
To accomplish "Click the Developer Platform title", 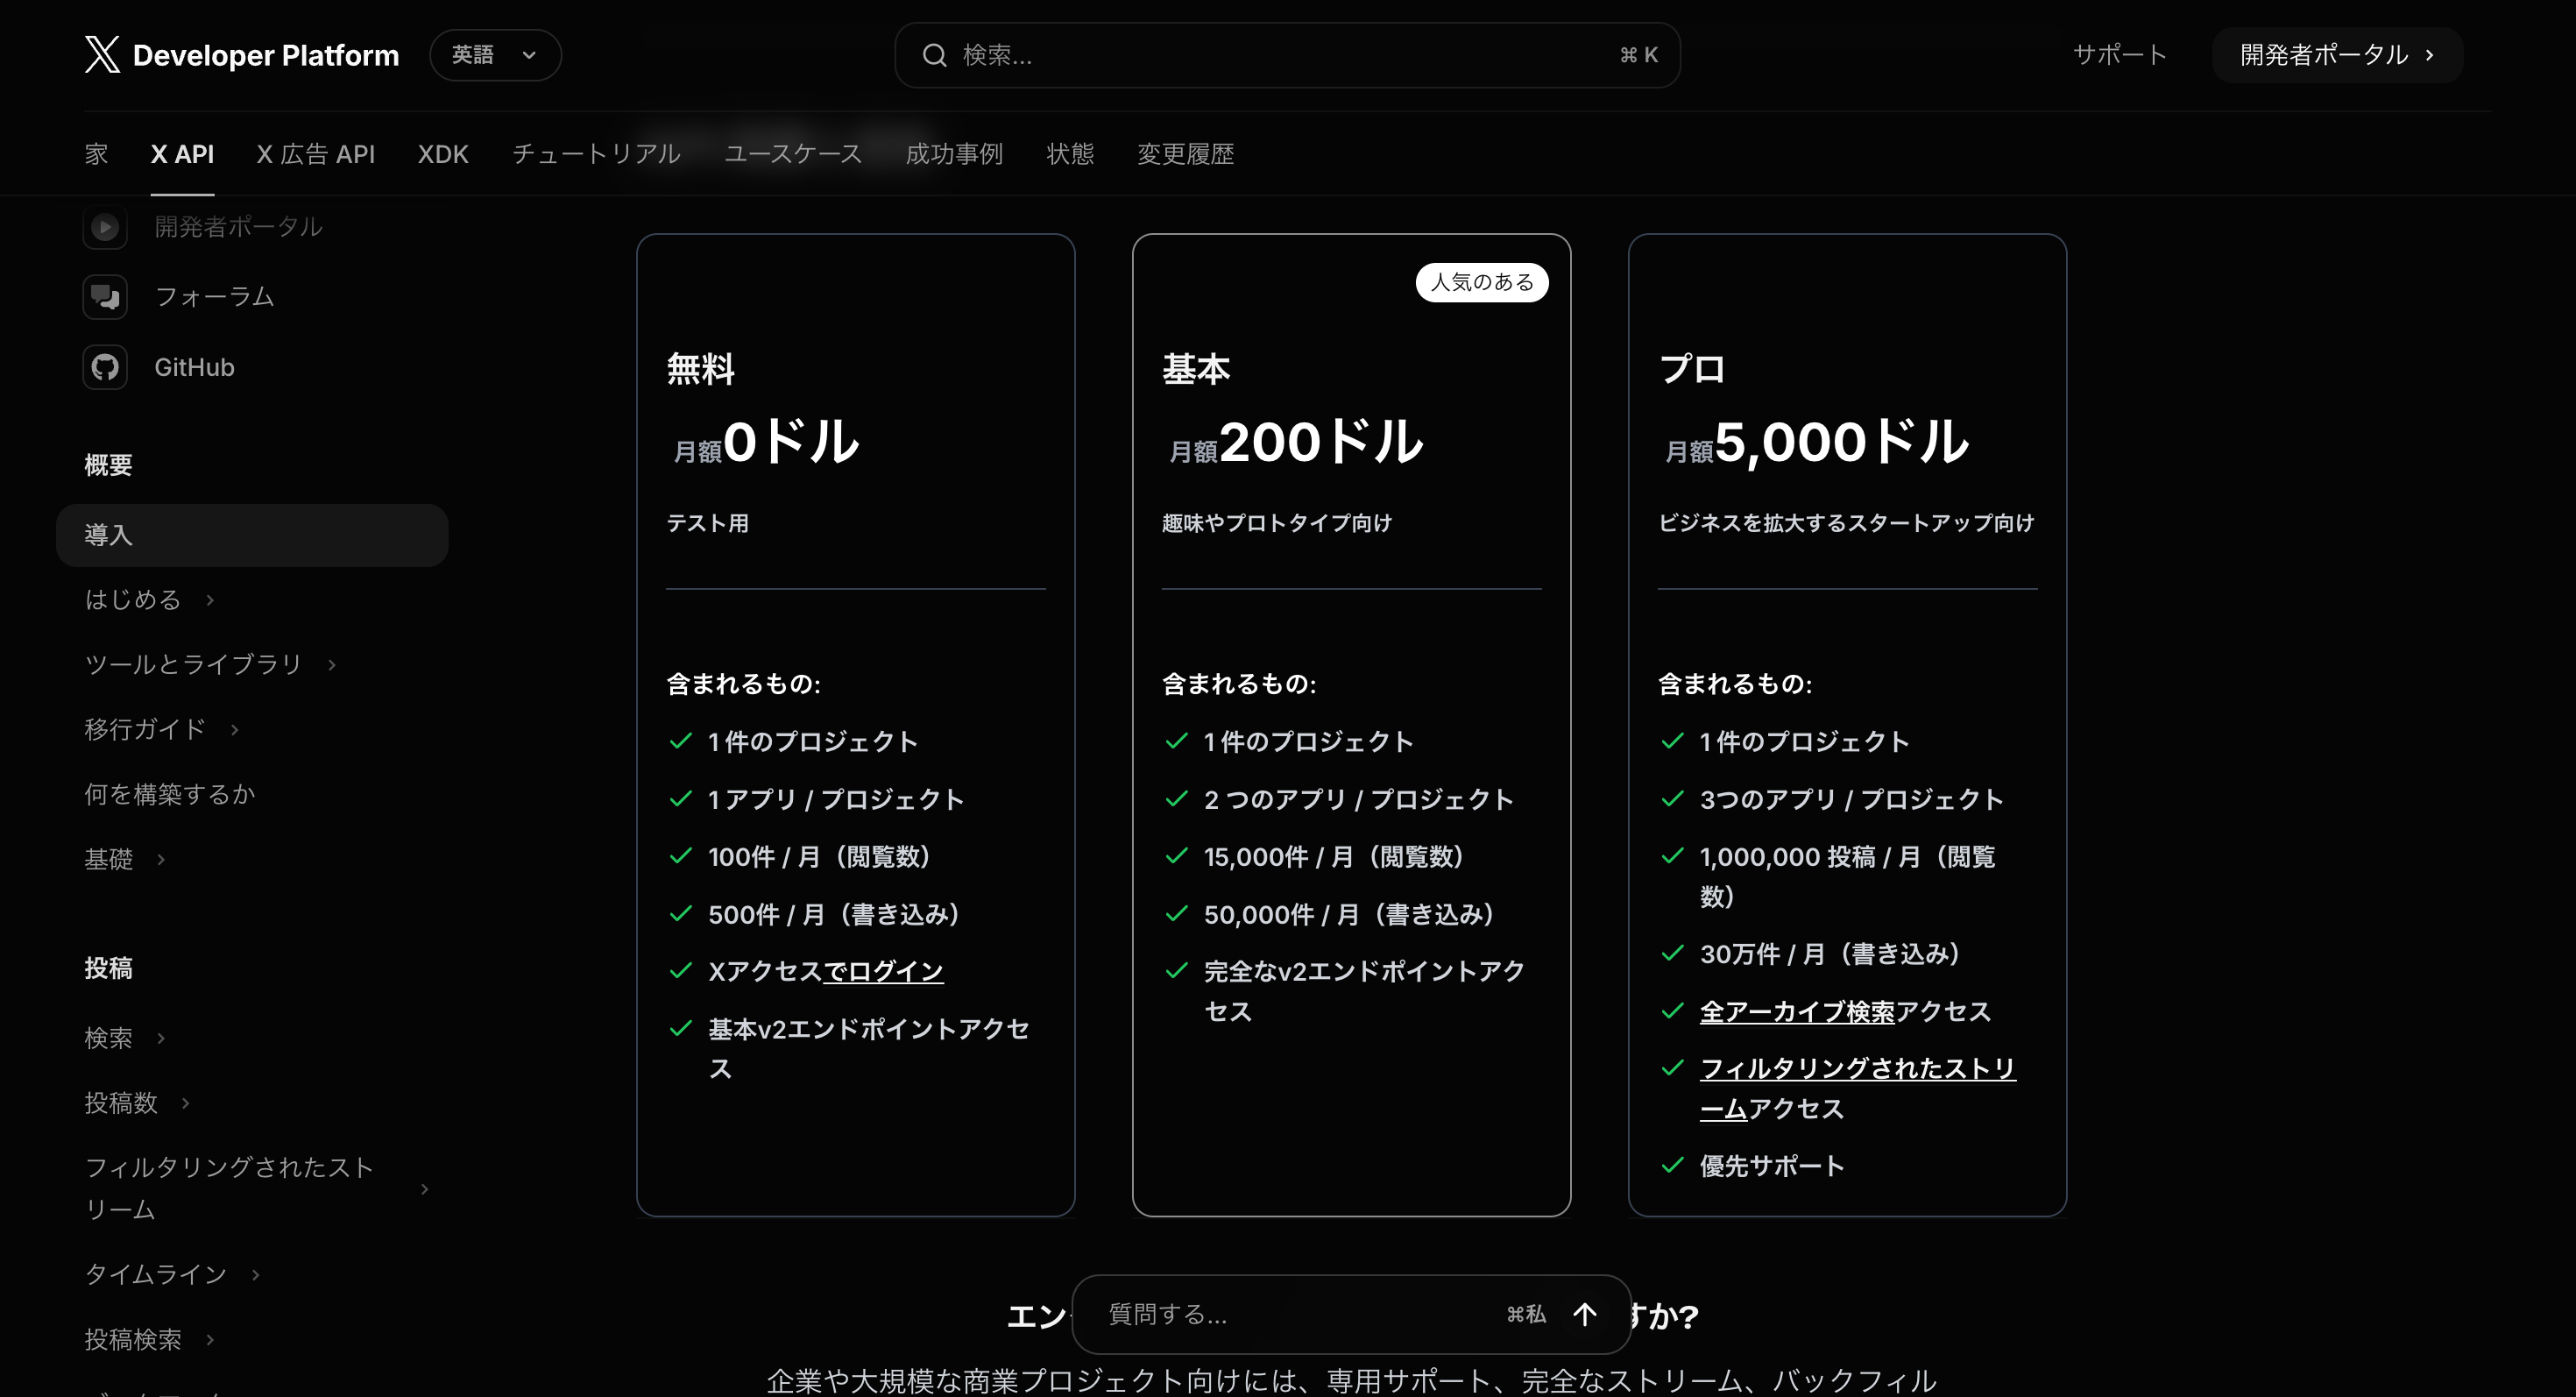I will 266,55.
